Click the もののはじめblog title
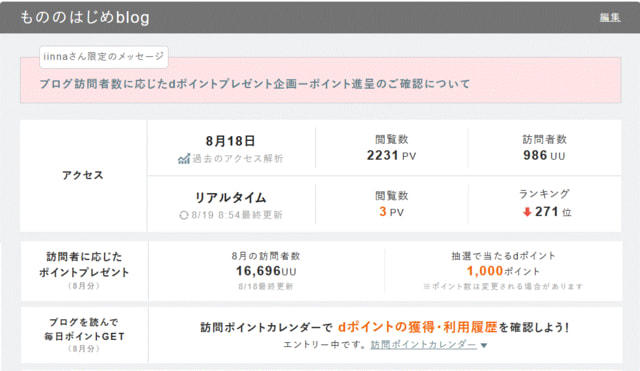 pyautogui.click(x=85, y=18)
